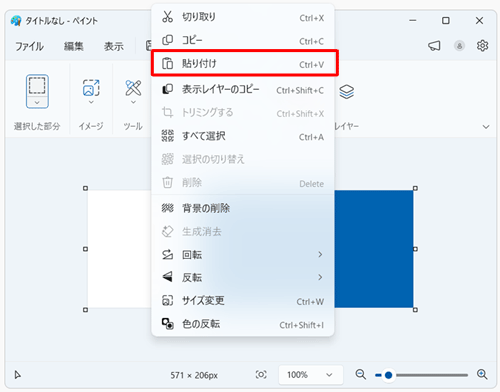500x392 pixels.
Task: Click the select-all icon beside すべて選択
Action: (167, 136)
